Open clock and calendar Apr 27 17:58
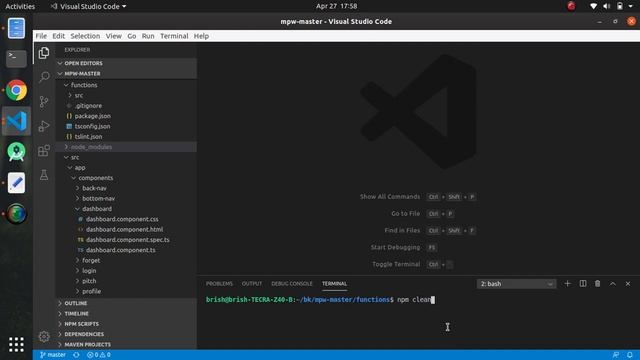640x360 pixels. 336,6
